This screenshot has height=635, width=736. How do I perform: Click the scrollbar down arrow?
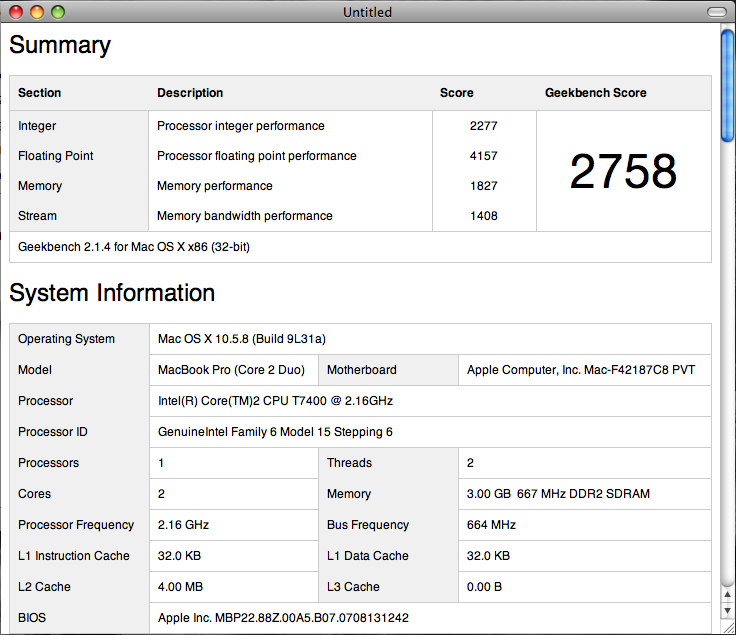(x=727, y=611)
